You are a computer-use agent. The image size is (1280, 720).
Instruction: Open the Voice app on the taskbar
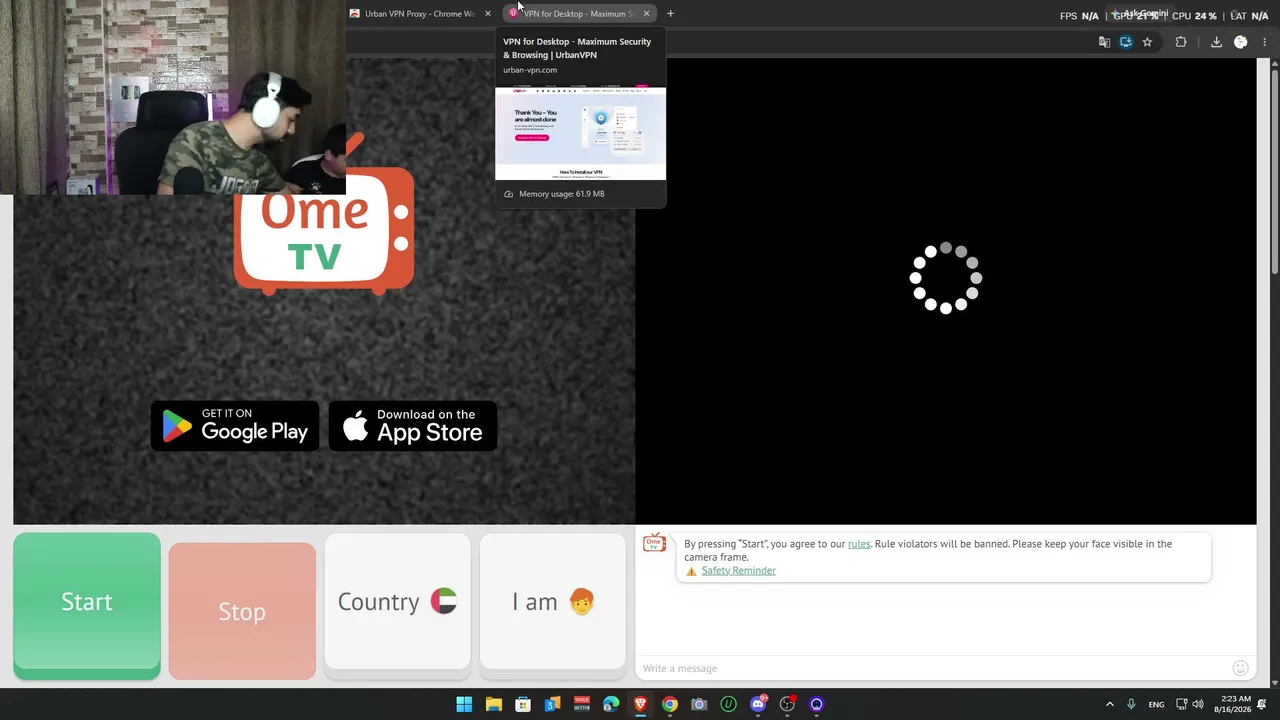coord(582,704)
